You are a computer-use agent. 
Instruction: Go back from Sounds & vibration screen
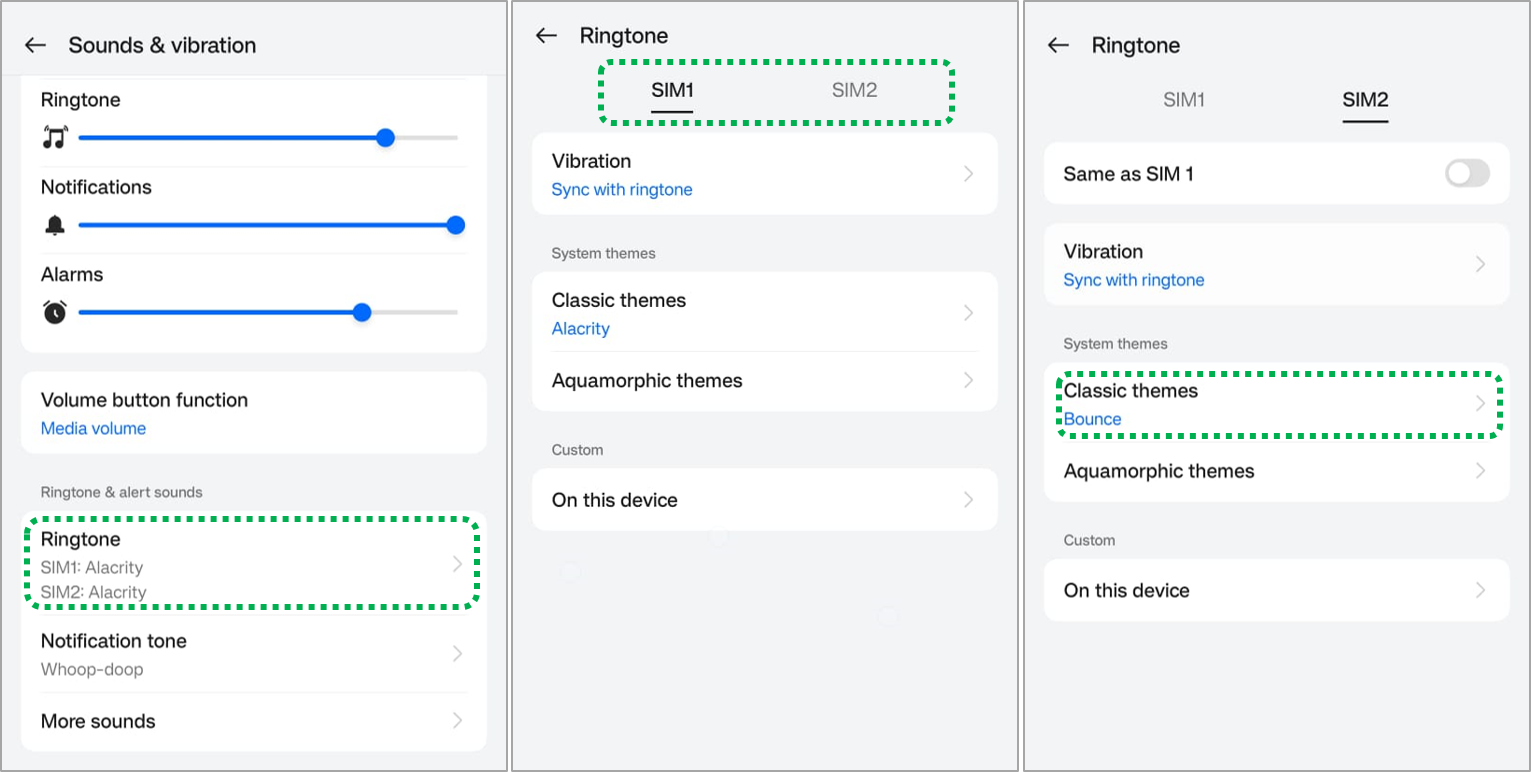pyautogui.click(x=36, y=45)
